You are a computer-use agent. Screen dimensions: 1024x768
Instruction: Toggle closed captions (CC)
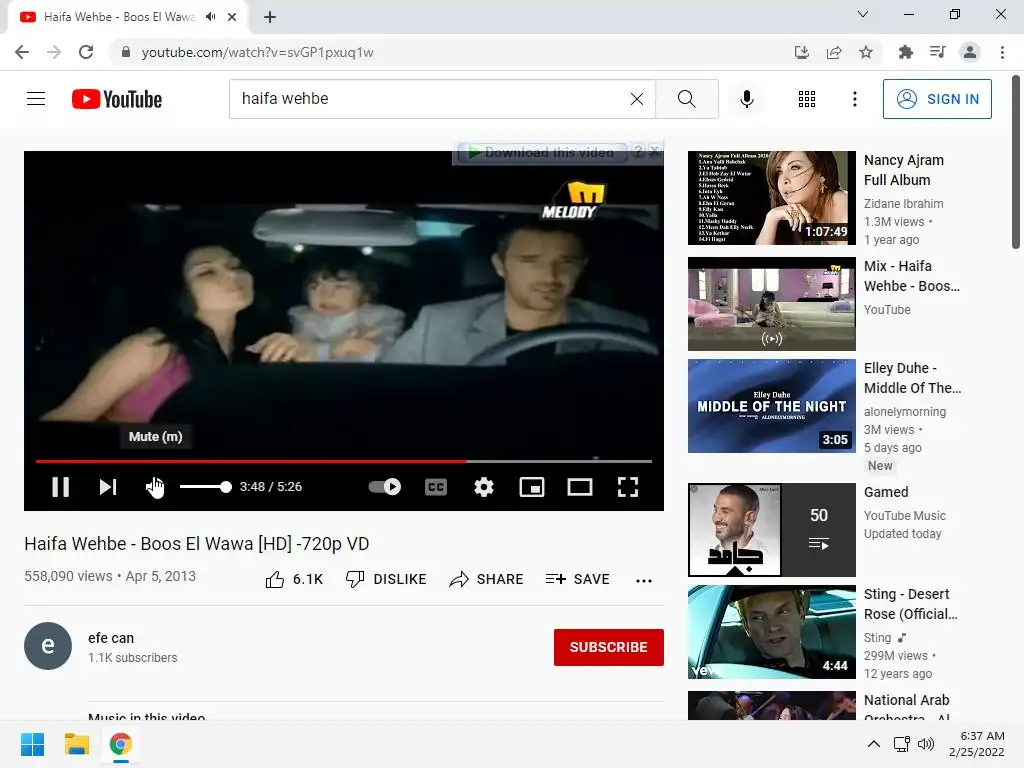[436, 487]
